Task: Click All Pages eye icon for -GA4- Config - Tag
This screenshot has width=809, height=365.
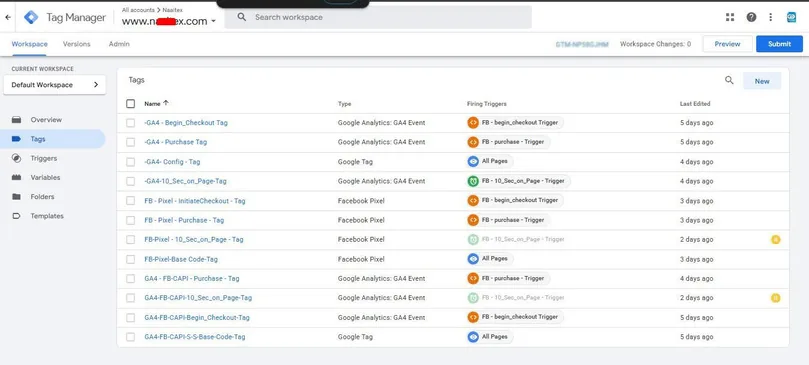Action: click(473, 162)
